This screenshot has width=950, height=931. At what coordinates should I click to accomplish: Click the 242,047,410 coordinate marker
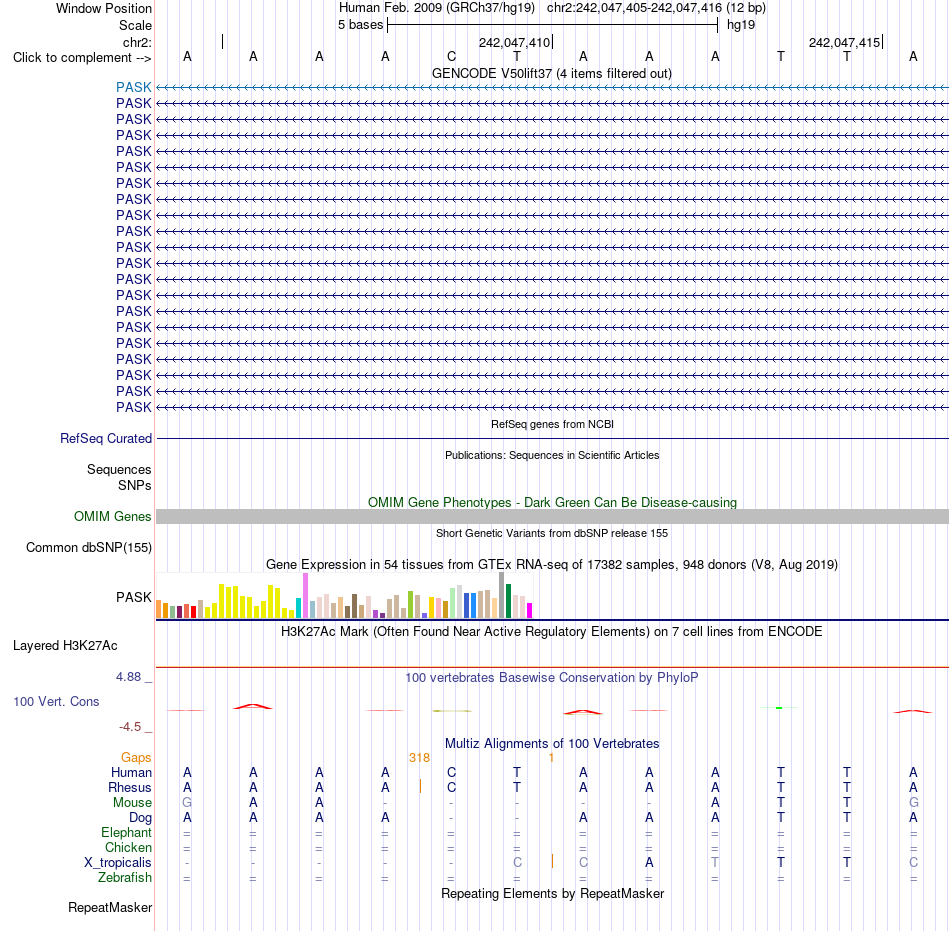tap(514, 42)
